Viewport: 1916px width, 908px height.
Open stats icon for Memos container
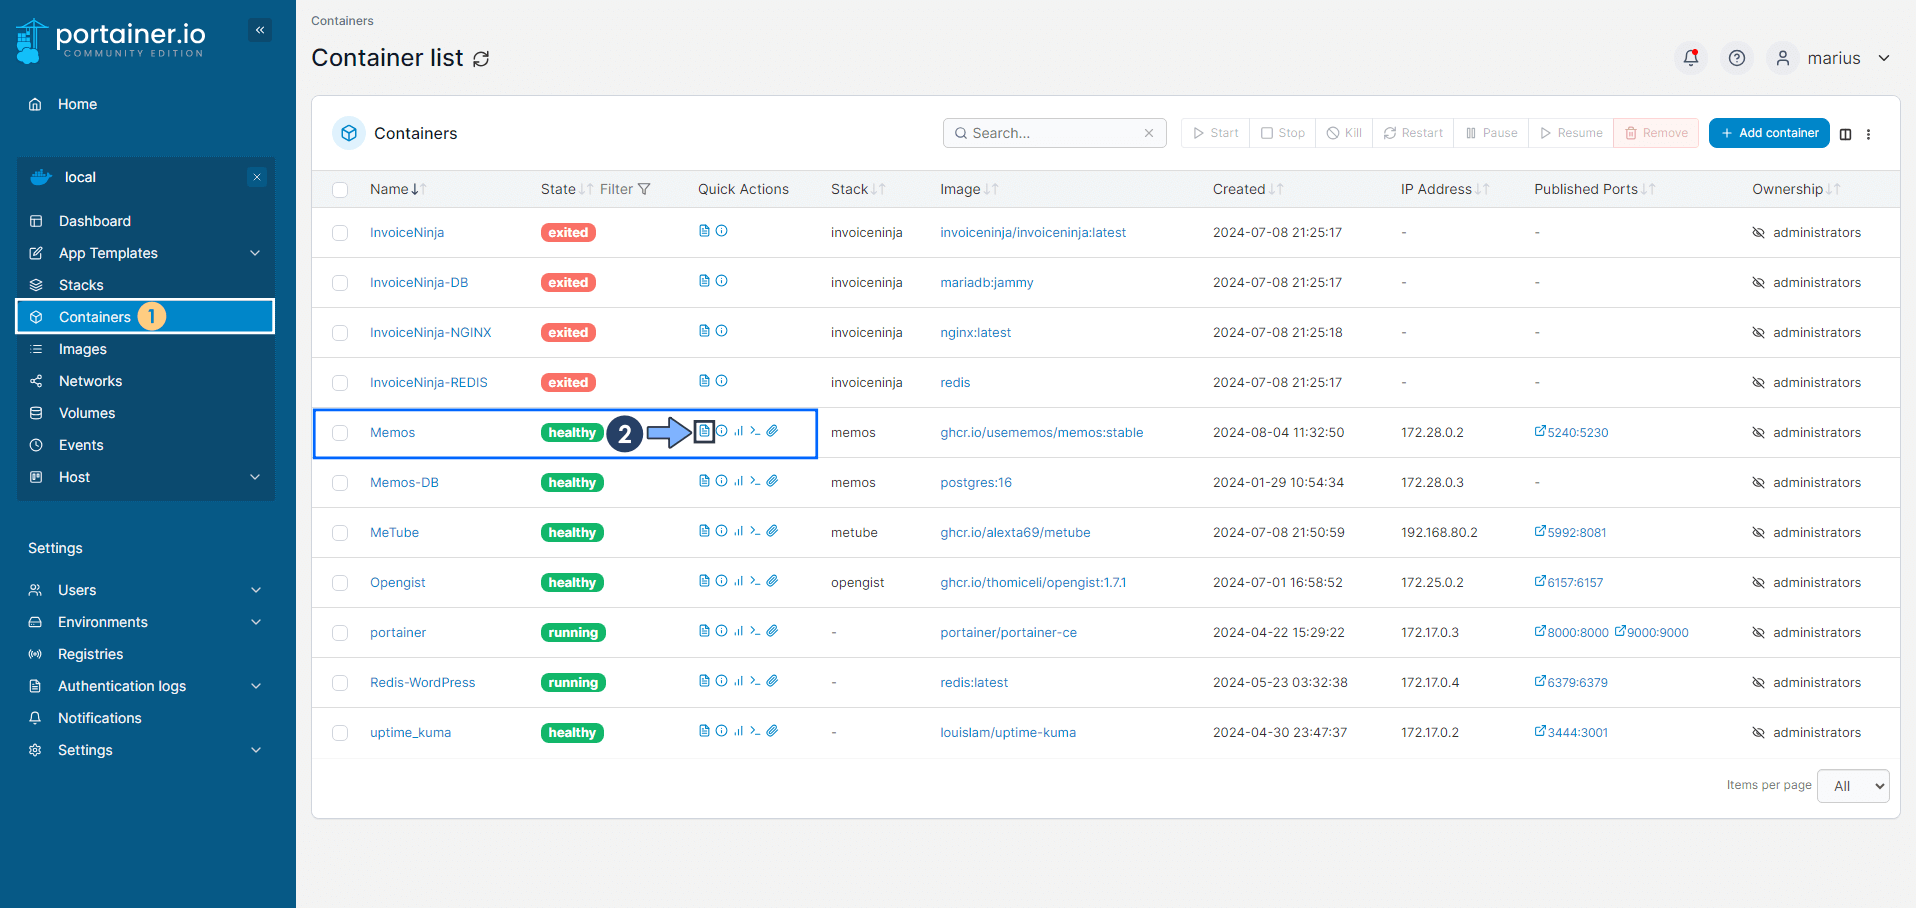pyautogui.click(x=738, y=431)
